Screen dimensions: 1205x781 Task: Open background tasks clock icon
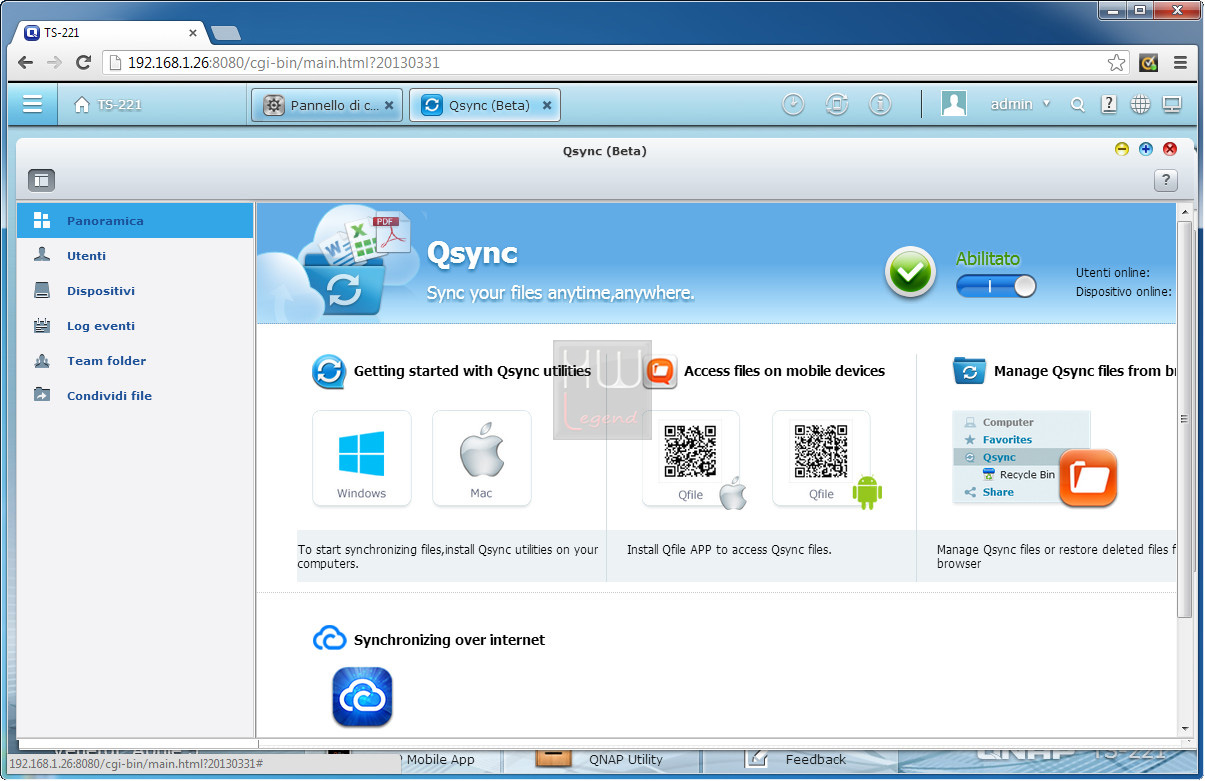pyautogui.click(x=793, y=104)
